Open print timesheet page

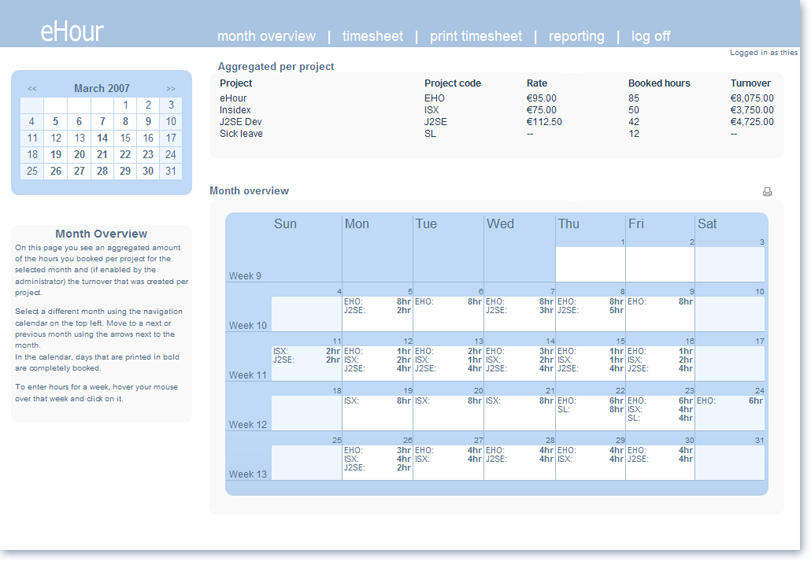tap(476, 36)
